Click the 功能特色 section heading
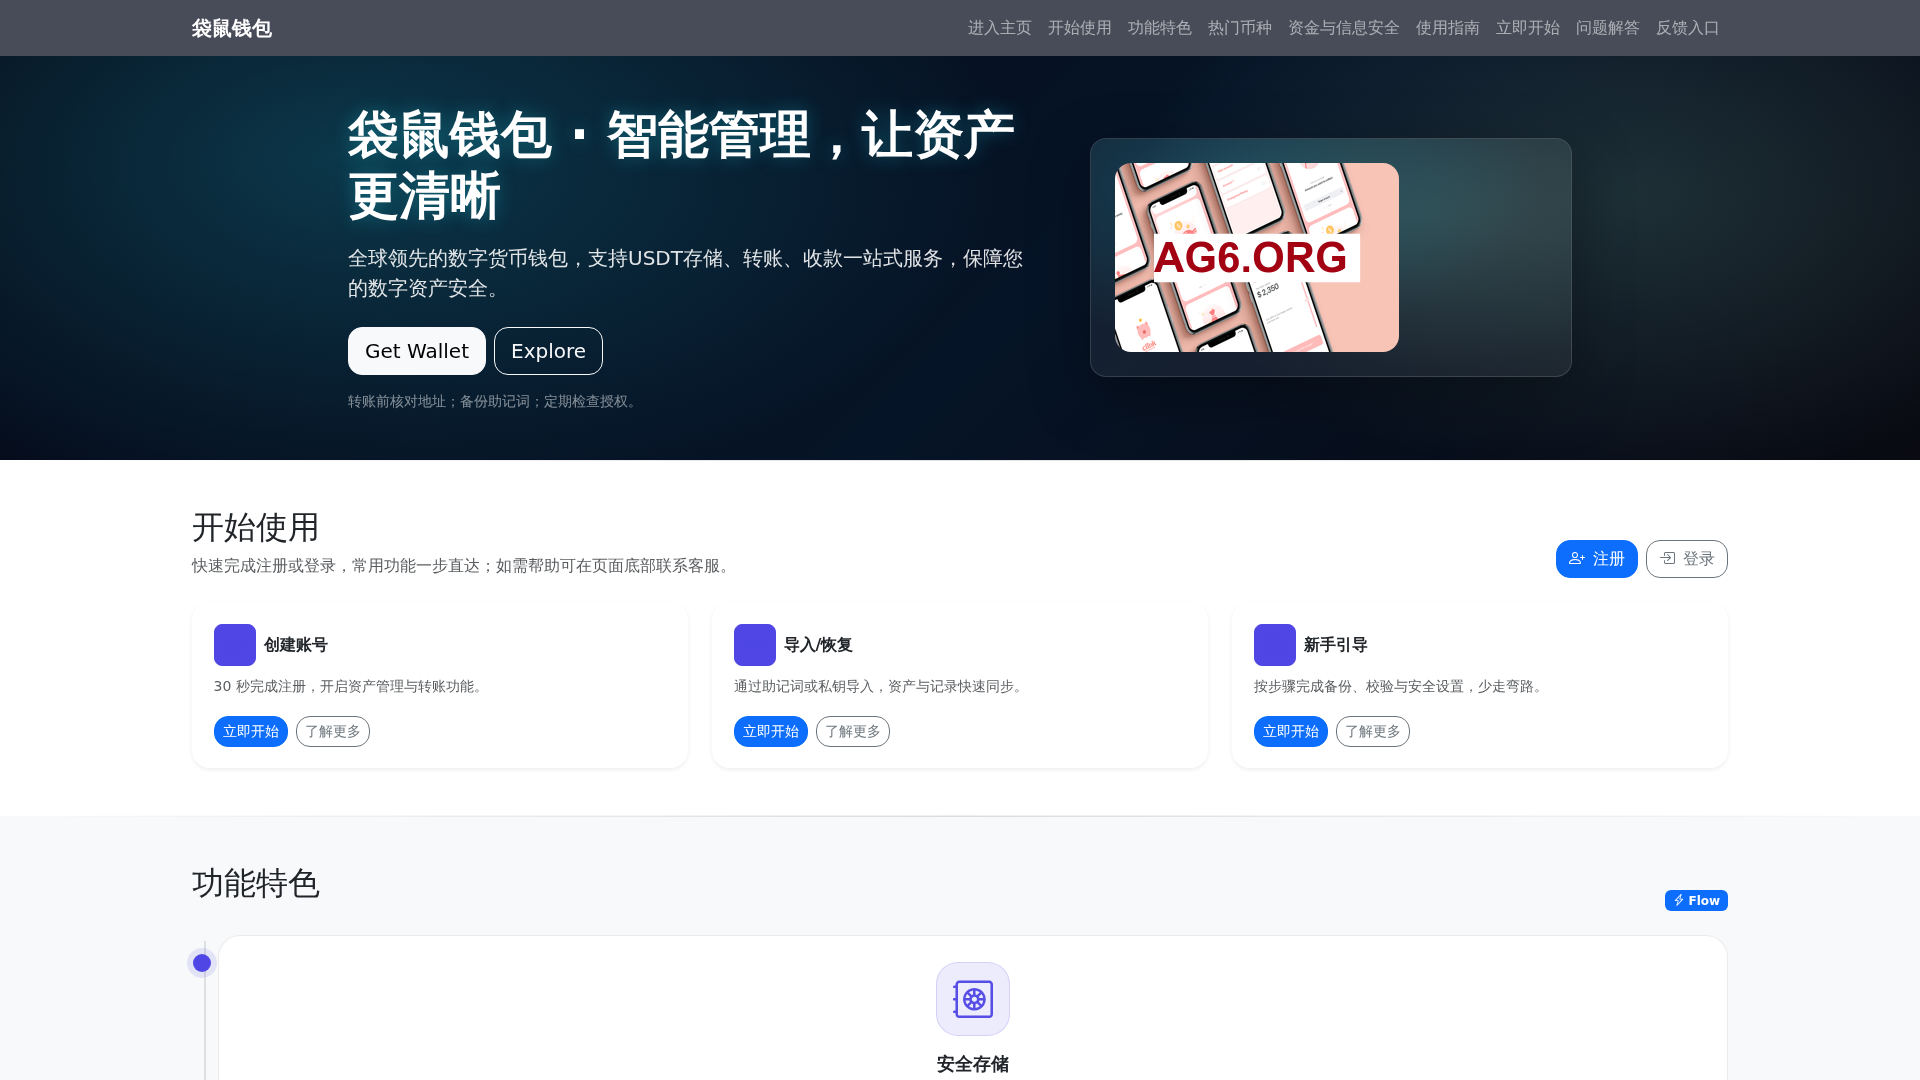Image resolution: width=1920 pixels, height=1080 pixels. click(x=256, y=883)
